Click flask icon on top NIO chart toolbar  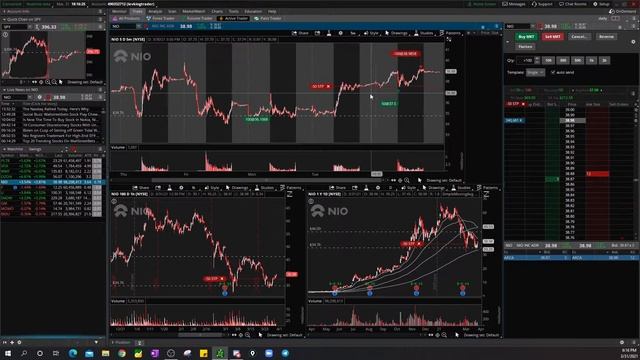[329, 33]
